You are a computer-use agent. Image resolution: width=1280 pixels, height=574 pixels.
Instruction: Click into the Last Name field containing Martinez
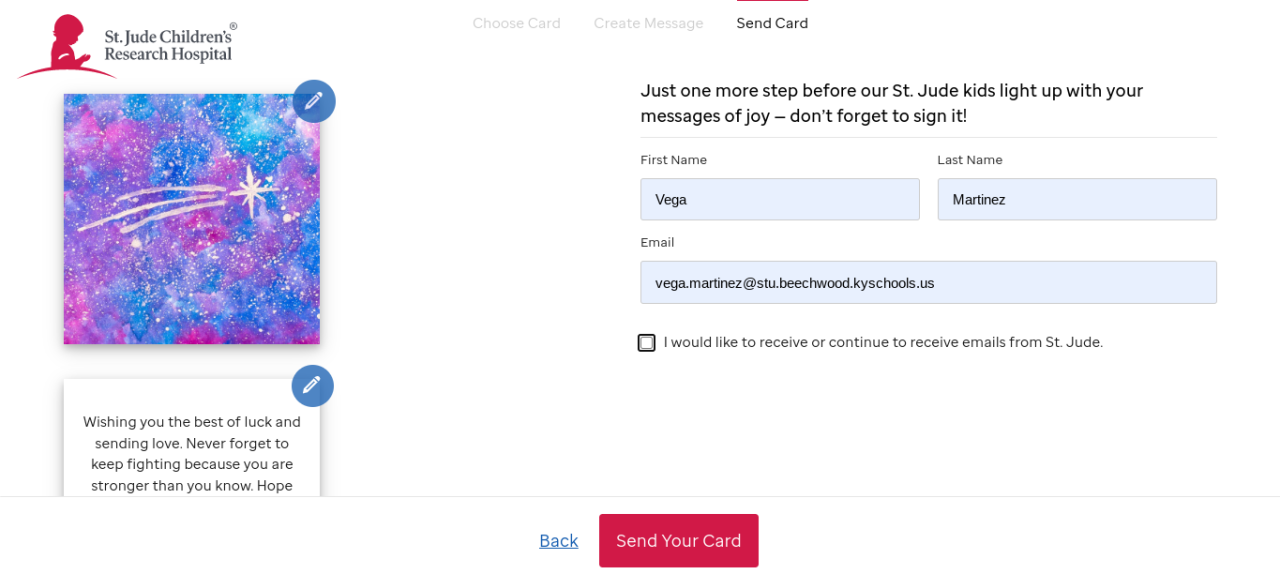1076,199
